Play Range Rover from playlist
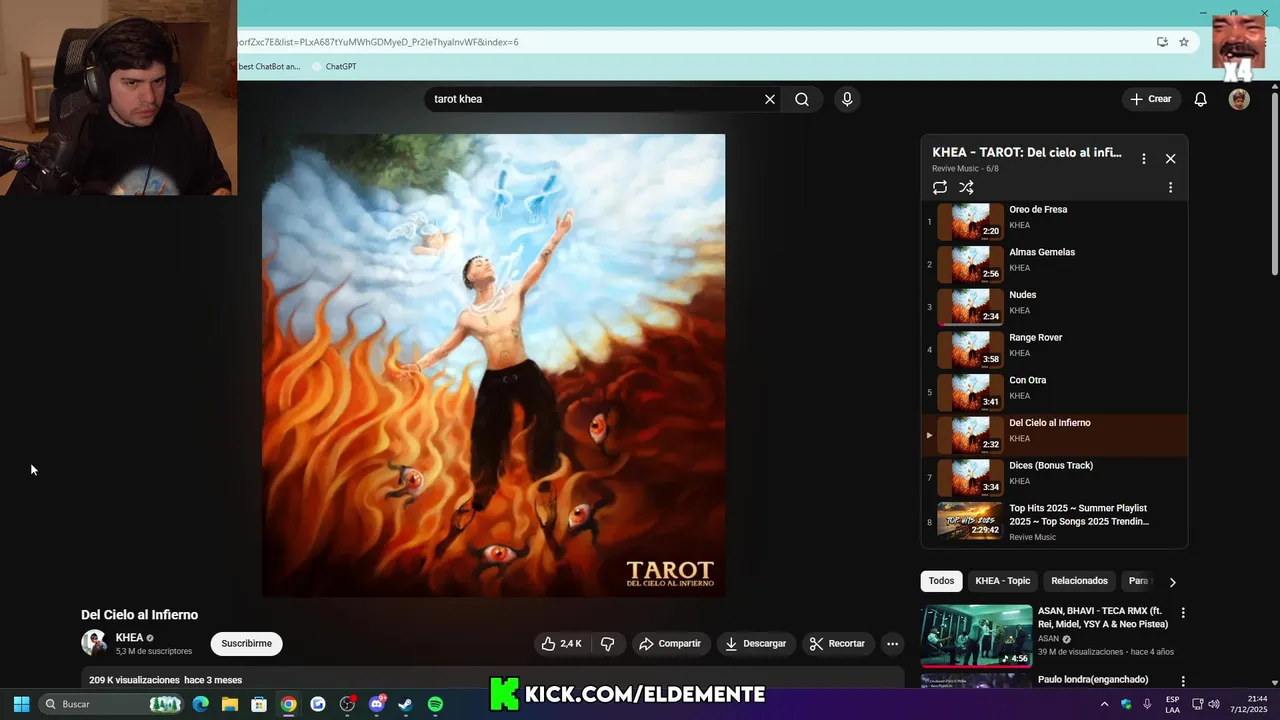1280x720 pixels. (1054, 350)
